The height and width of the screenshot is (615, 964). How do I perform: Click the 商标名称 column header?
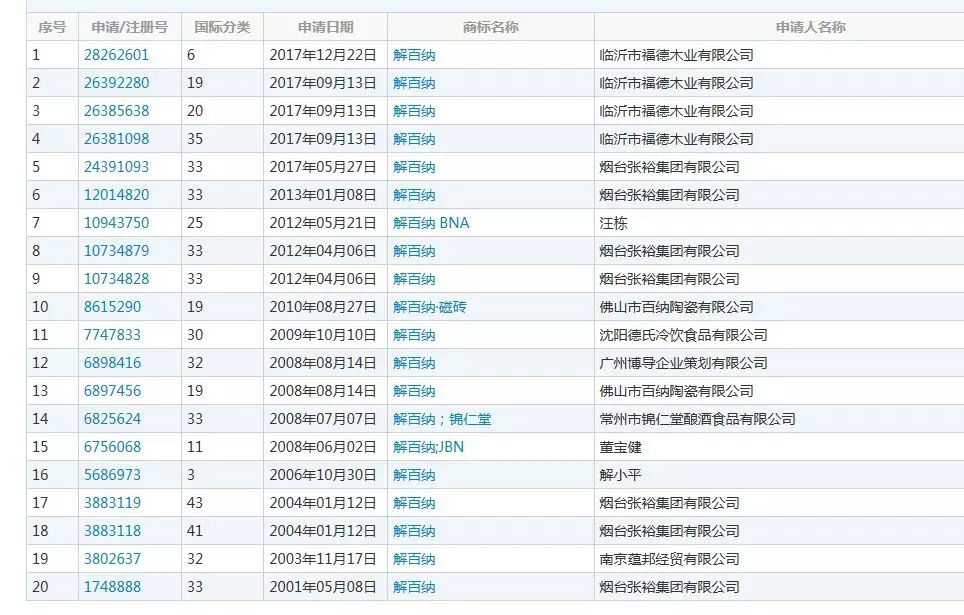click(x=491, y=27)
